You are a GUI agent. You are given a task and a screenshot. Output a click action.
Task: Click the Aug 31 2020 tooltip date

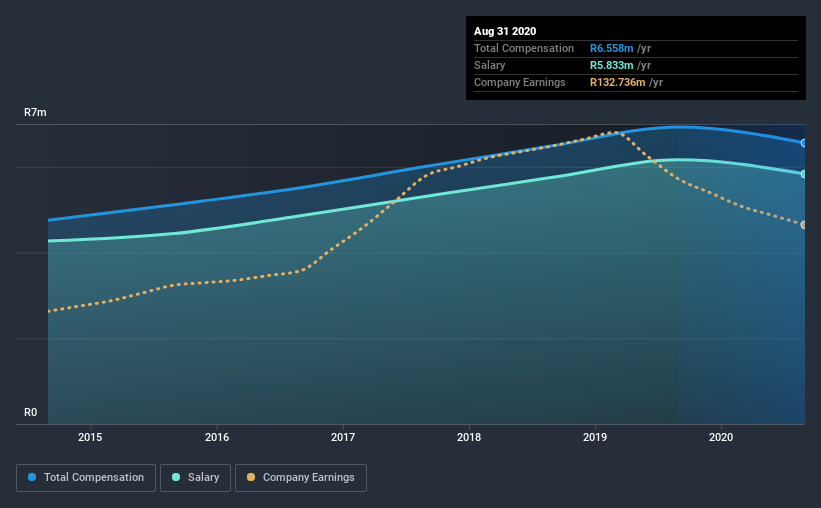[x=505, y=31]
